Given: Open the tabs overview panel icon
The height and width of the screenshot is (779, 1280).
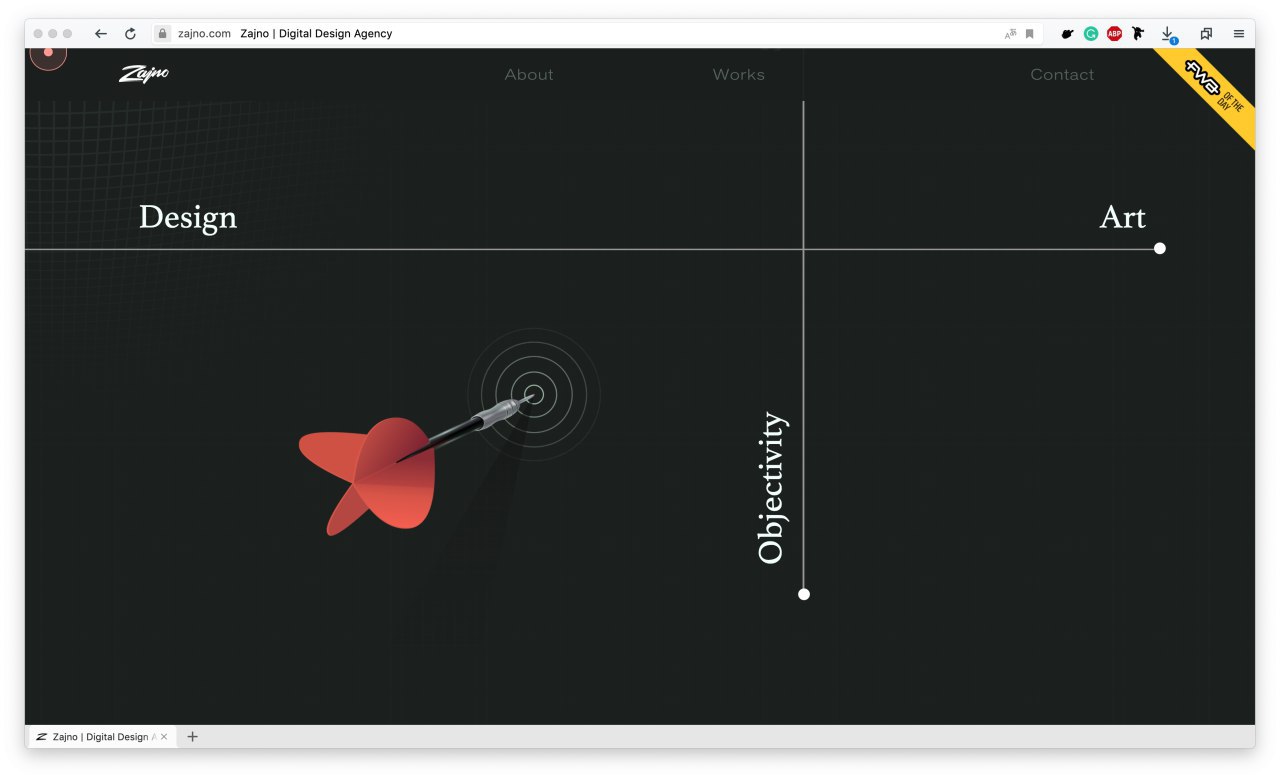Looking at the screenshot, I should (1206, 34).
